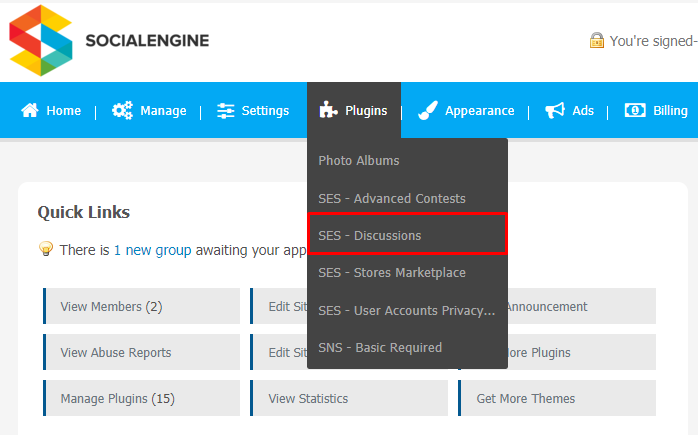Click the Home house icon

30,110
